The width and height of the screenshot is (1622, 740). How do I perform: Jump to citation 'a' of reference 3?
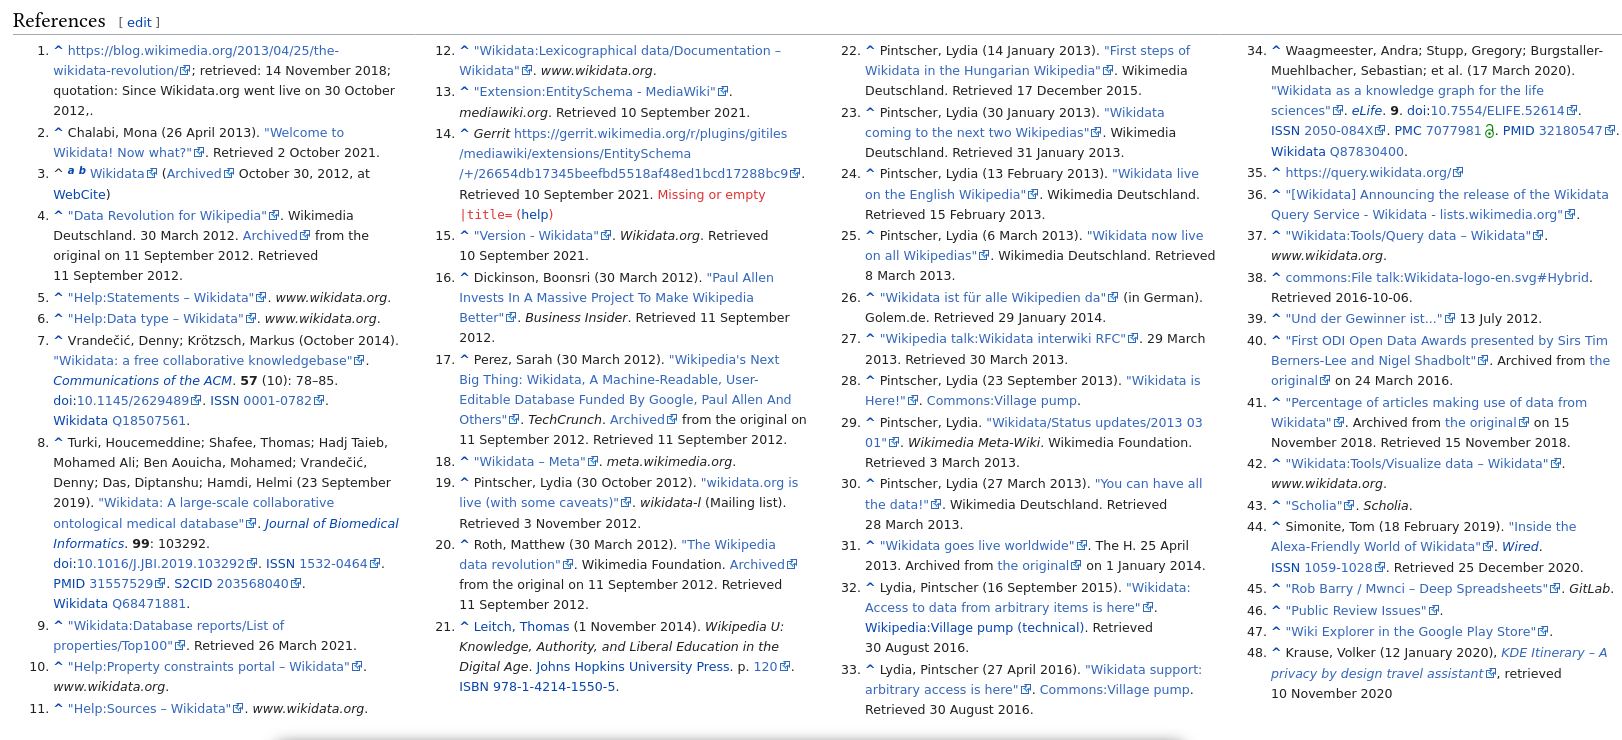[71, 171]
